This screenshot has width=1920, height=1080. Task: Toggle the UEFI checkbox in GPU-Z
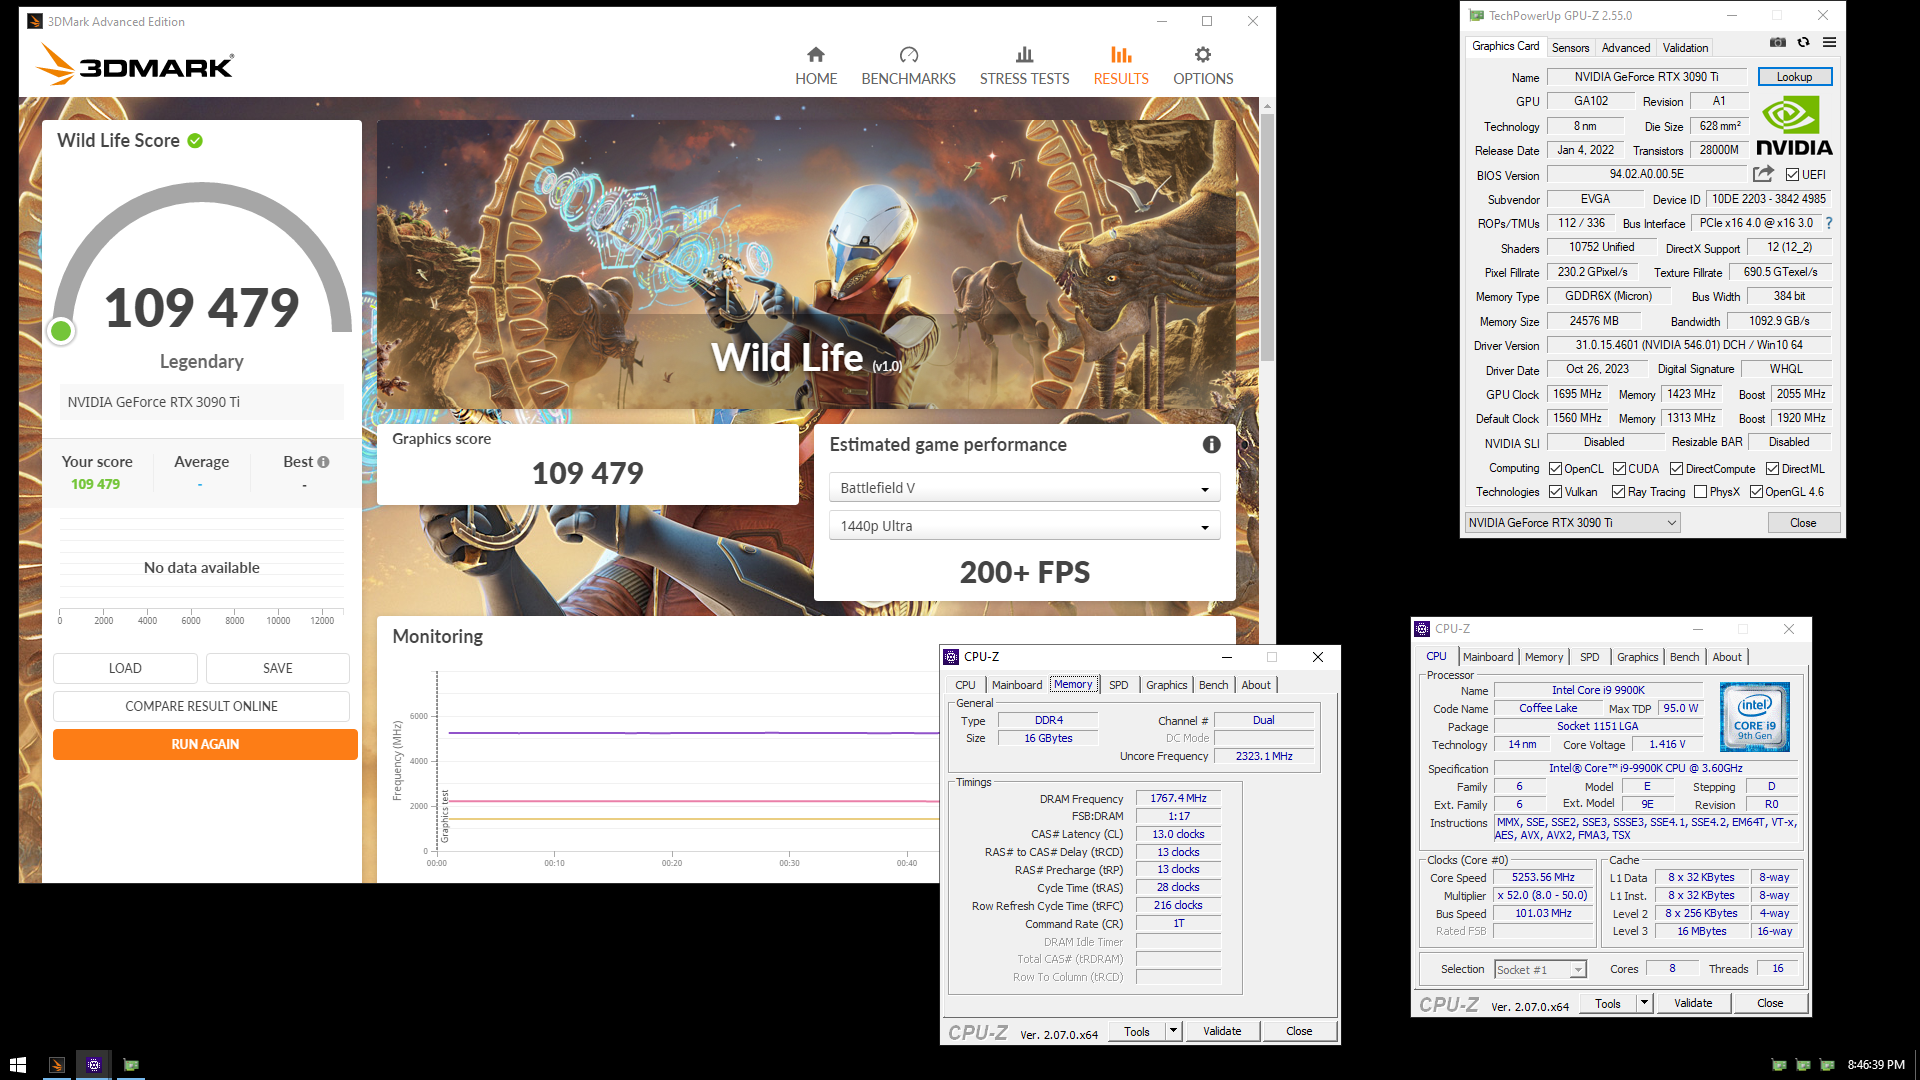tap(1792, 175)
